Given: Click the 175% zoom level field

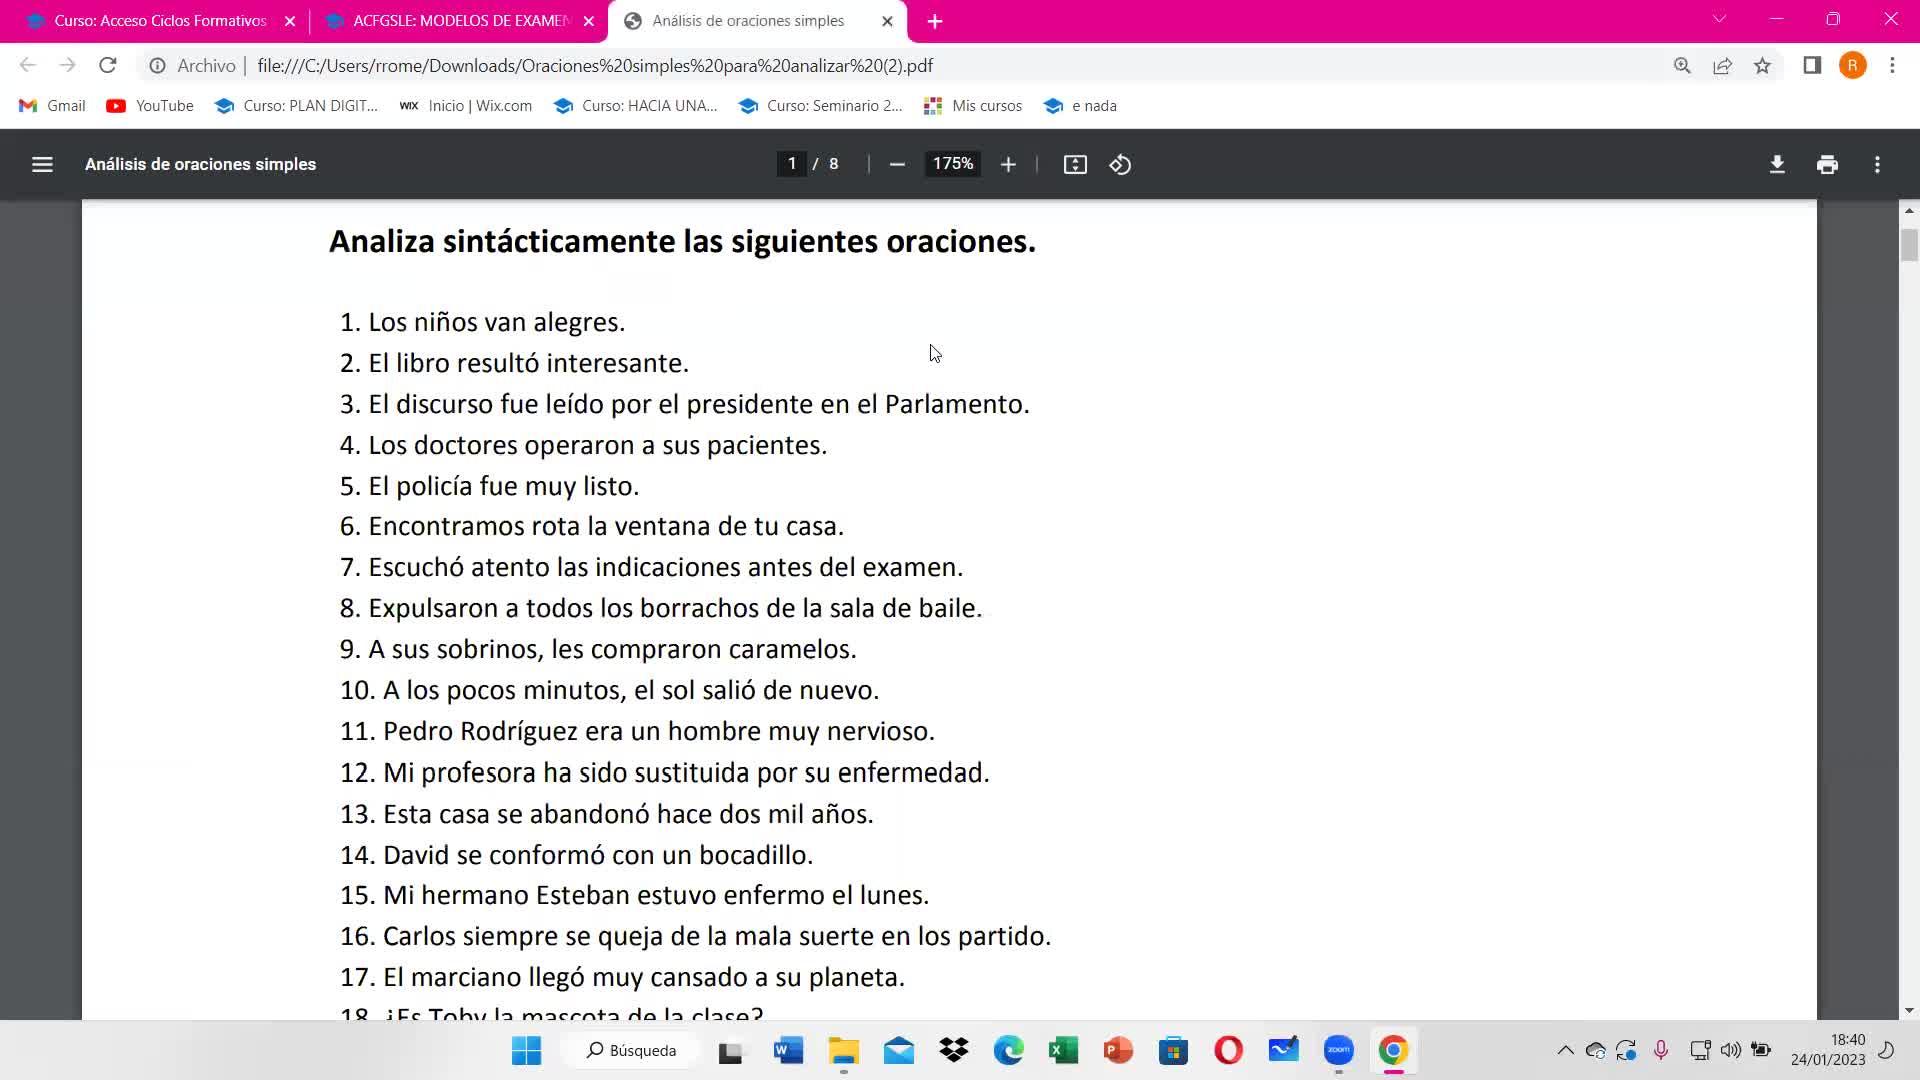Looking at the screenshot, I should tap(953, 164).
